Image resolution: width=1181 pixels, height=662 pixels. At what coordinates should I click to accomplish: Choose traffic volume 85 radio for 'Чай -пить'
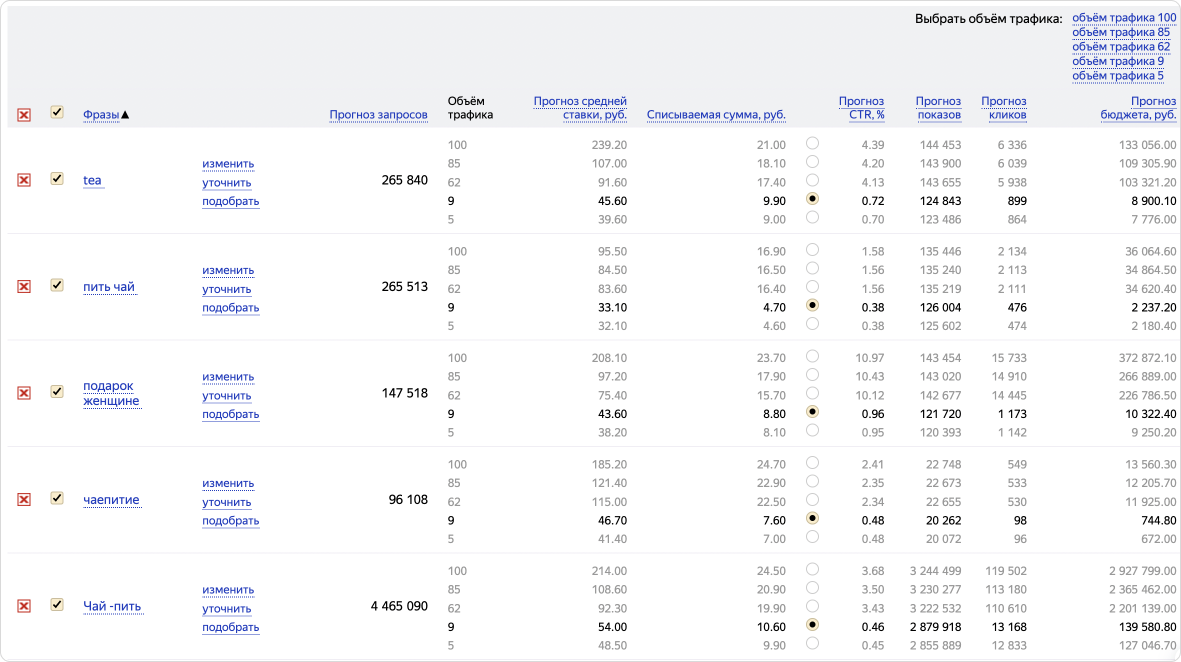click(812, 588)
